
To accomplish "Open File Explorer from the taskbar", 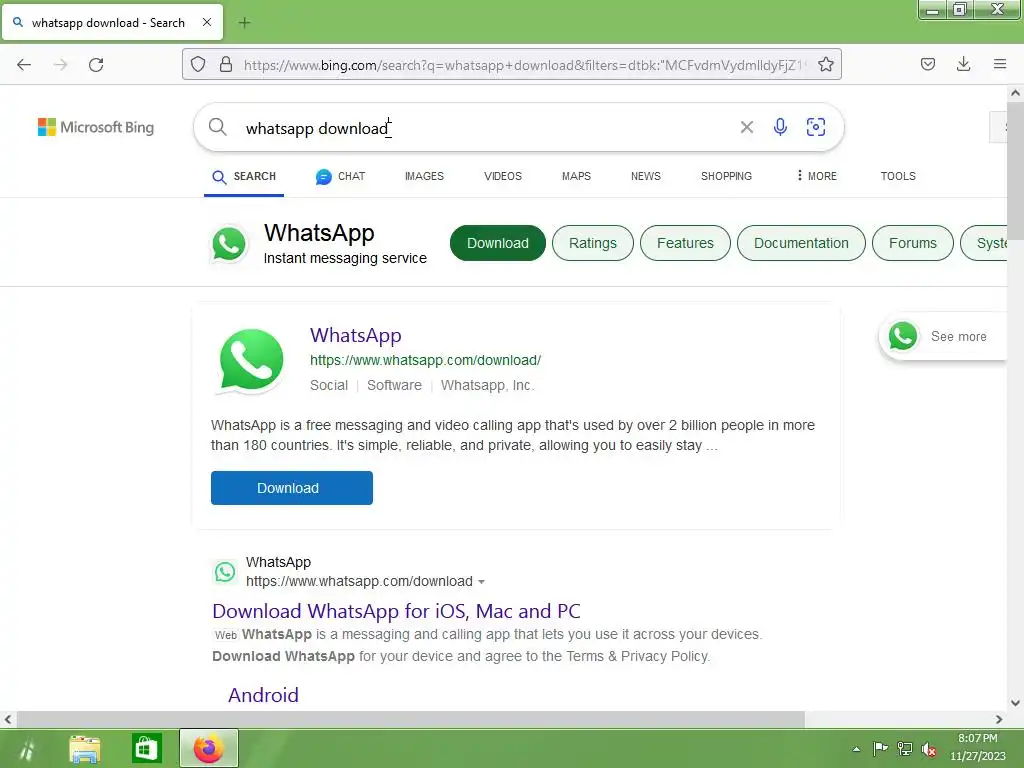I will [x=85, y=749].
